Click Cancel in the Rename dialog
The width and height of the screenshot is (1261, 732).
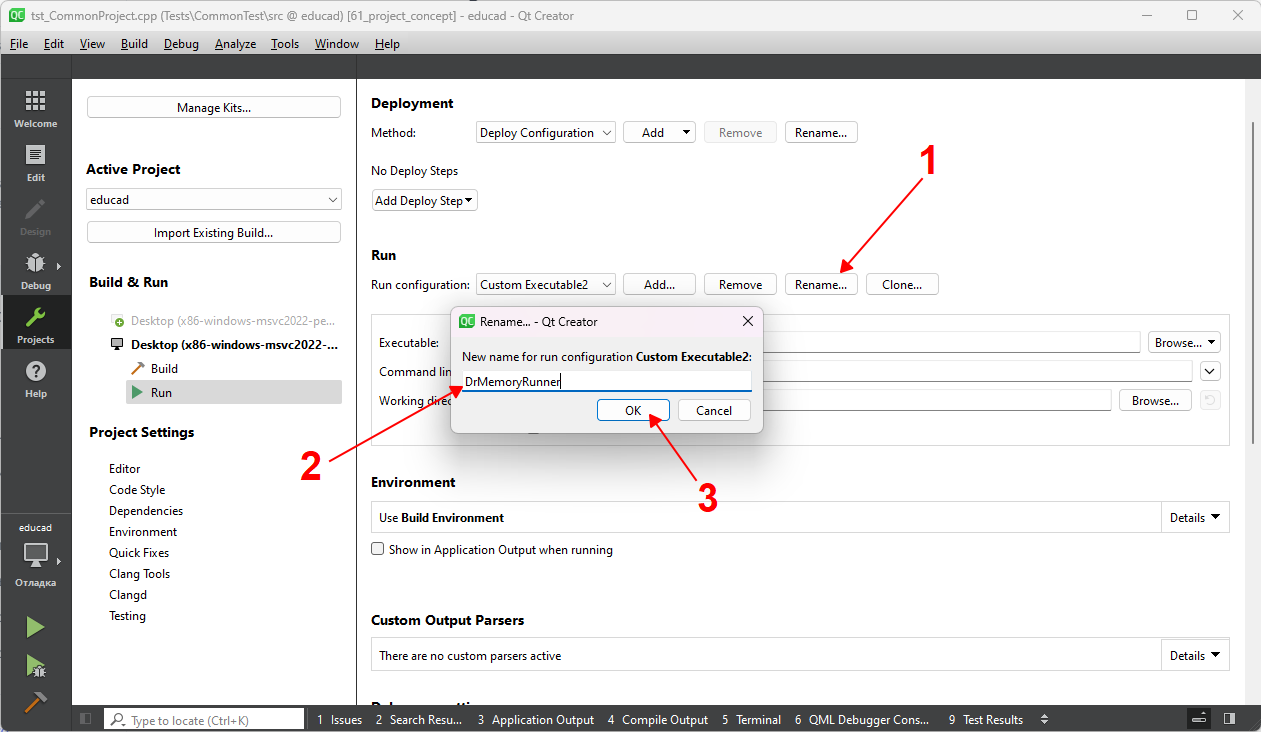click(x=714, y=410)
